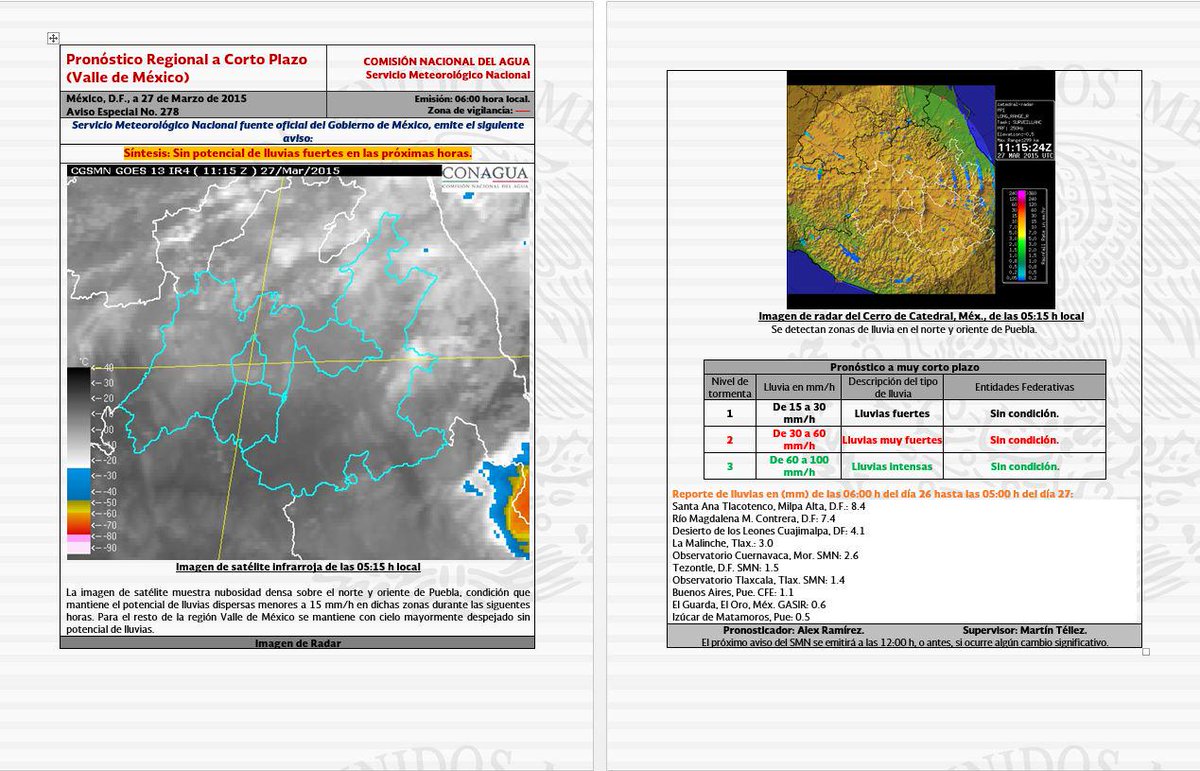The image size is (1200, 771).
Task: Click 'Supervisor: Martín Téllez.'
Action: click(1025, 630)
